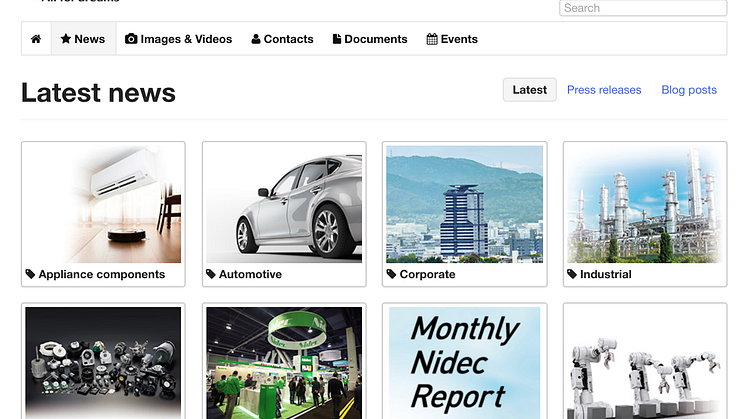Open the Appliance components category label
746x419 pixels.
coord(102,274)
